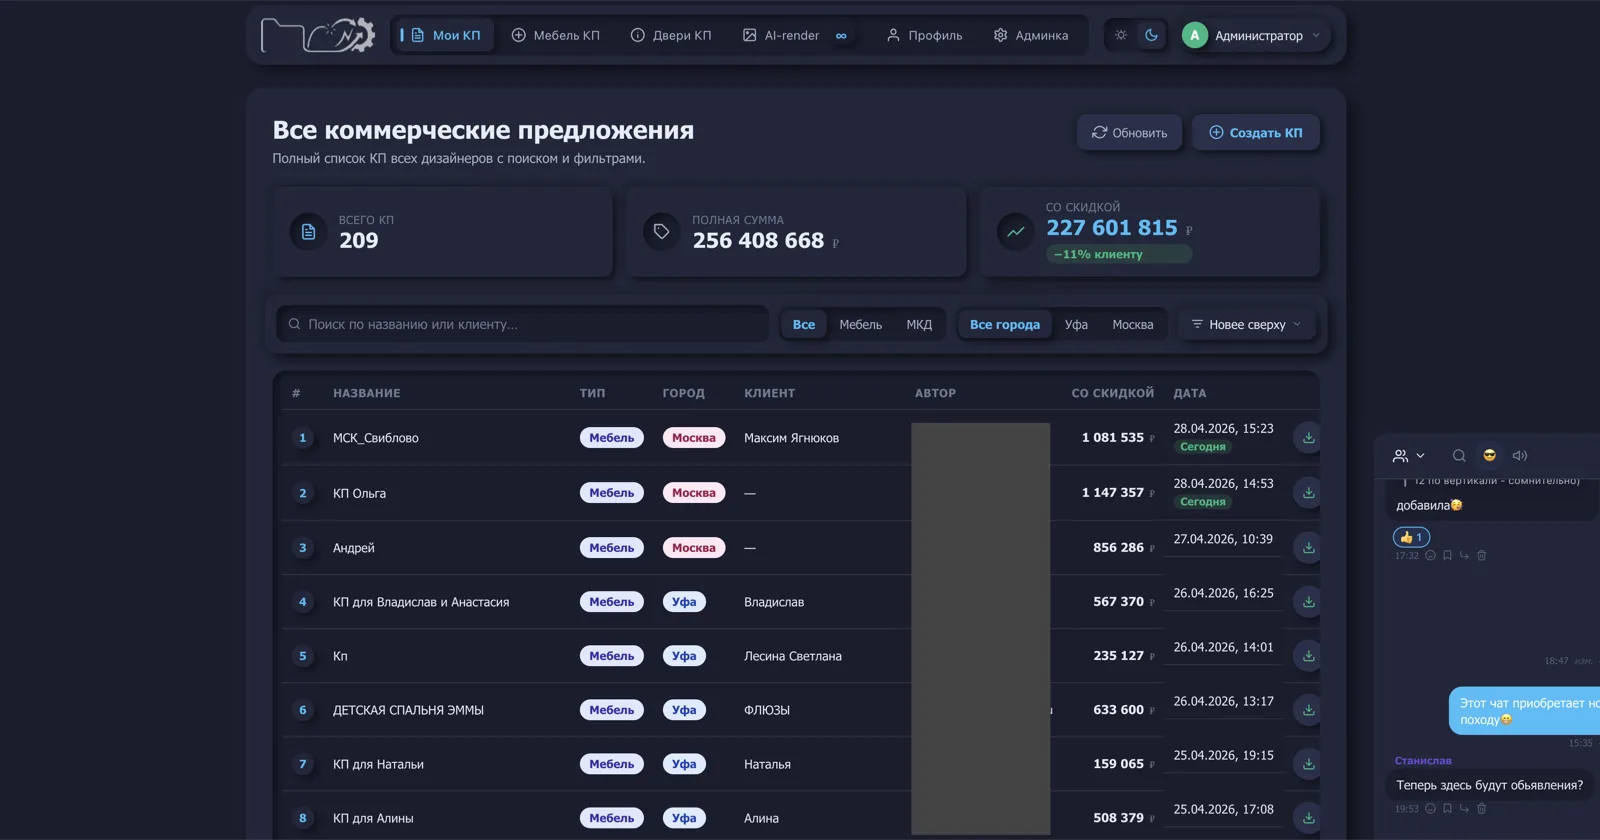Click the green A user avatar
This screenshot has width=1600, height=840.
(x=1194, y=35)
